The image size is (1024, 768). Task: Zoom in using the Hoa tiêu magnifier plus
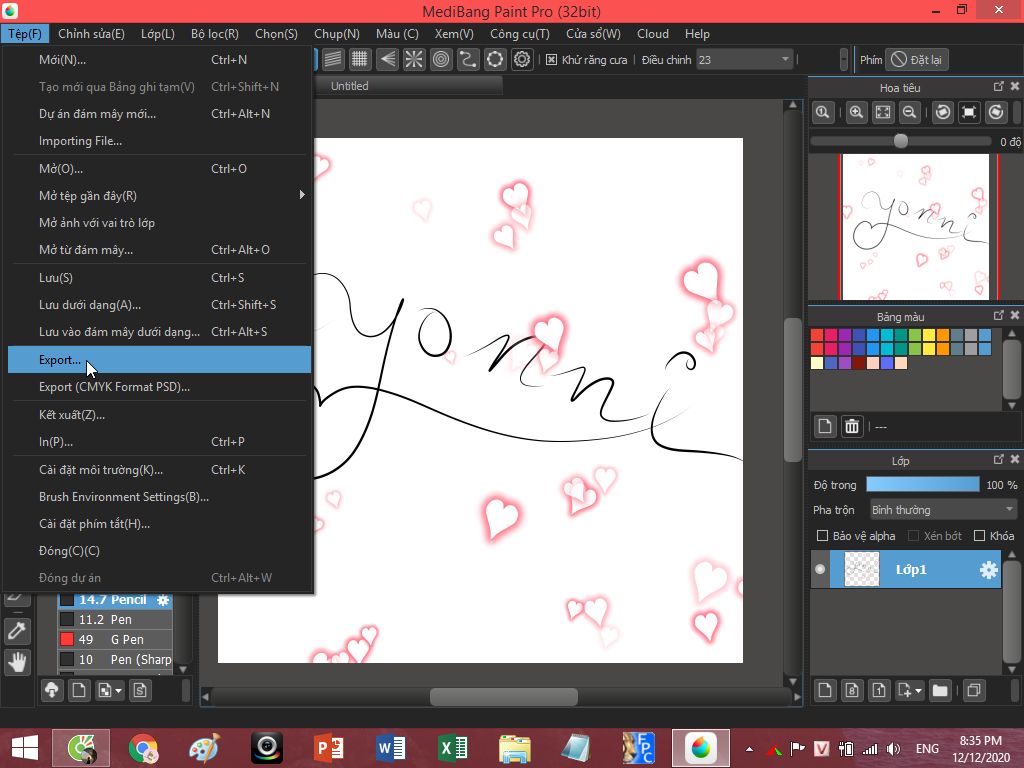[856, 112]
